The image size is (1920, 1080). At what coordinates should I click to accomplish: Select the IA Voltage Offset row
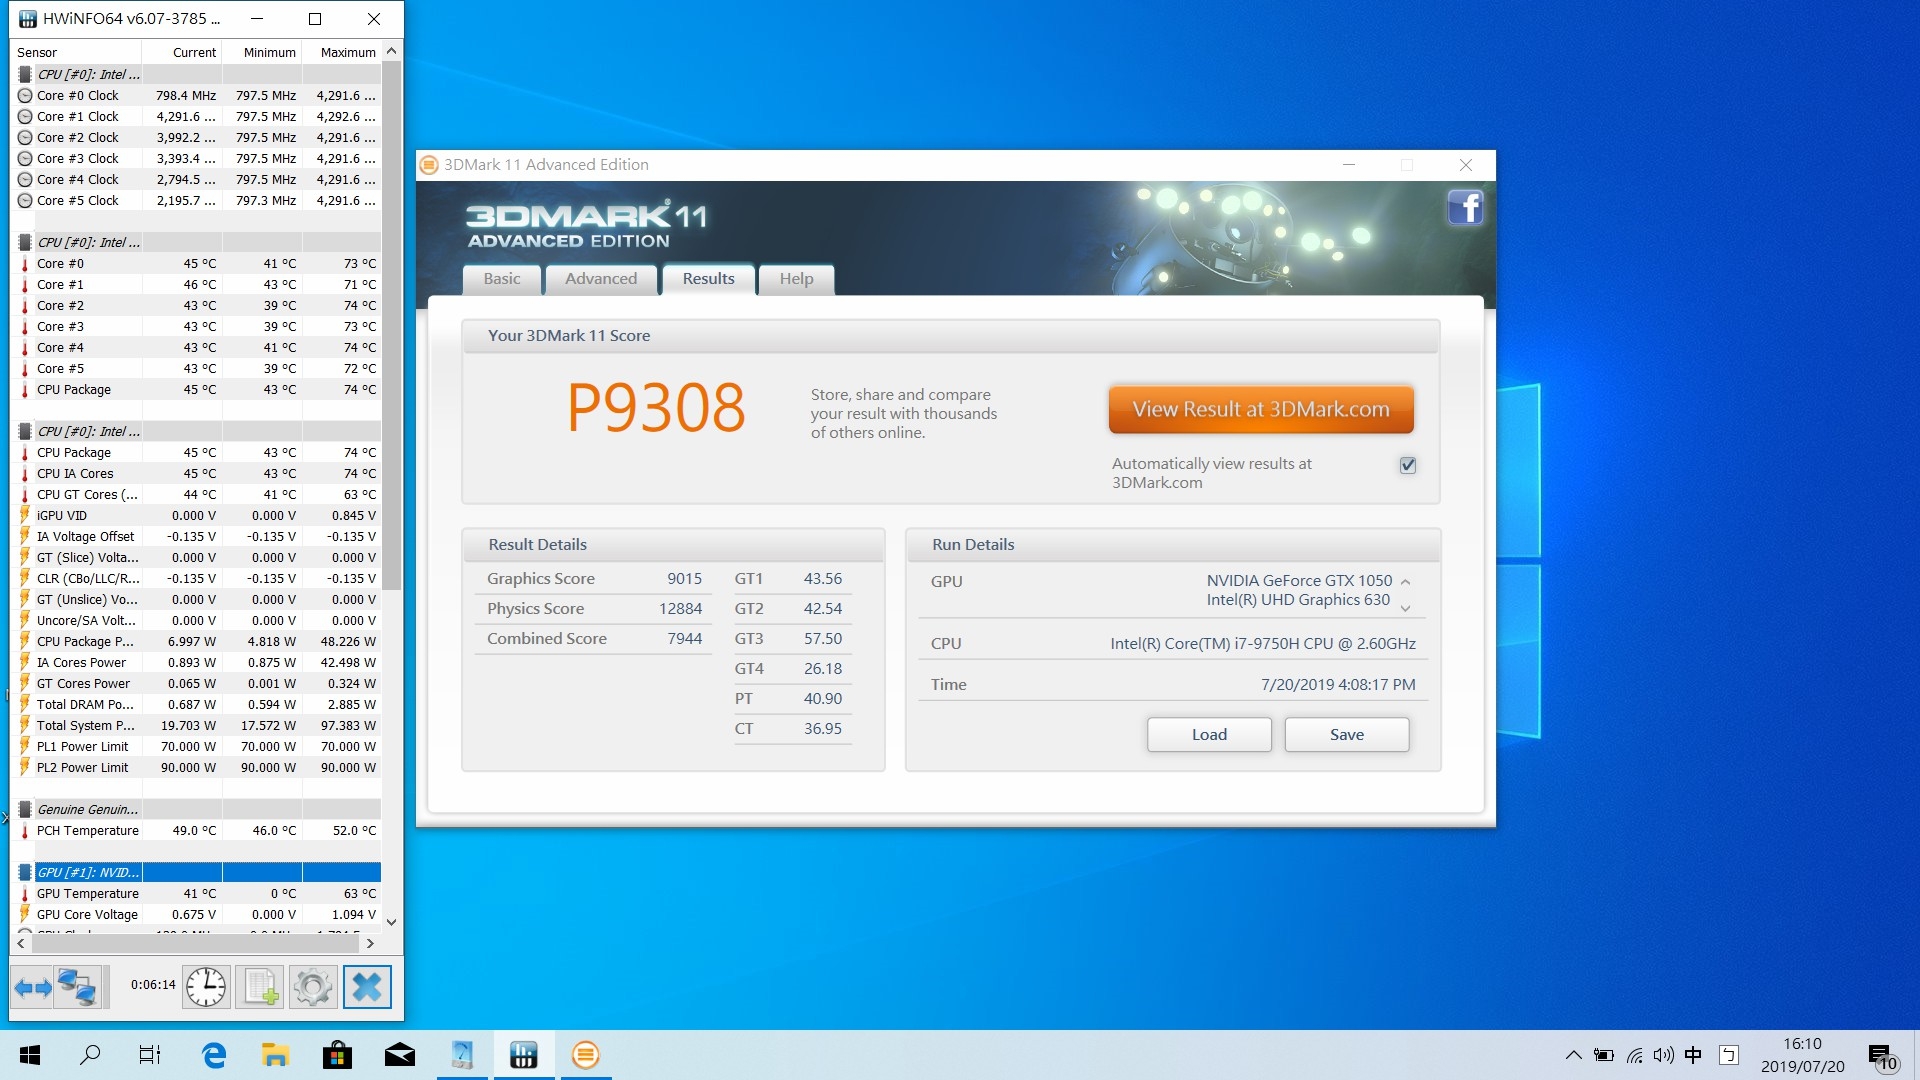pyautogui.click(x=197, y=537)
